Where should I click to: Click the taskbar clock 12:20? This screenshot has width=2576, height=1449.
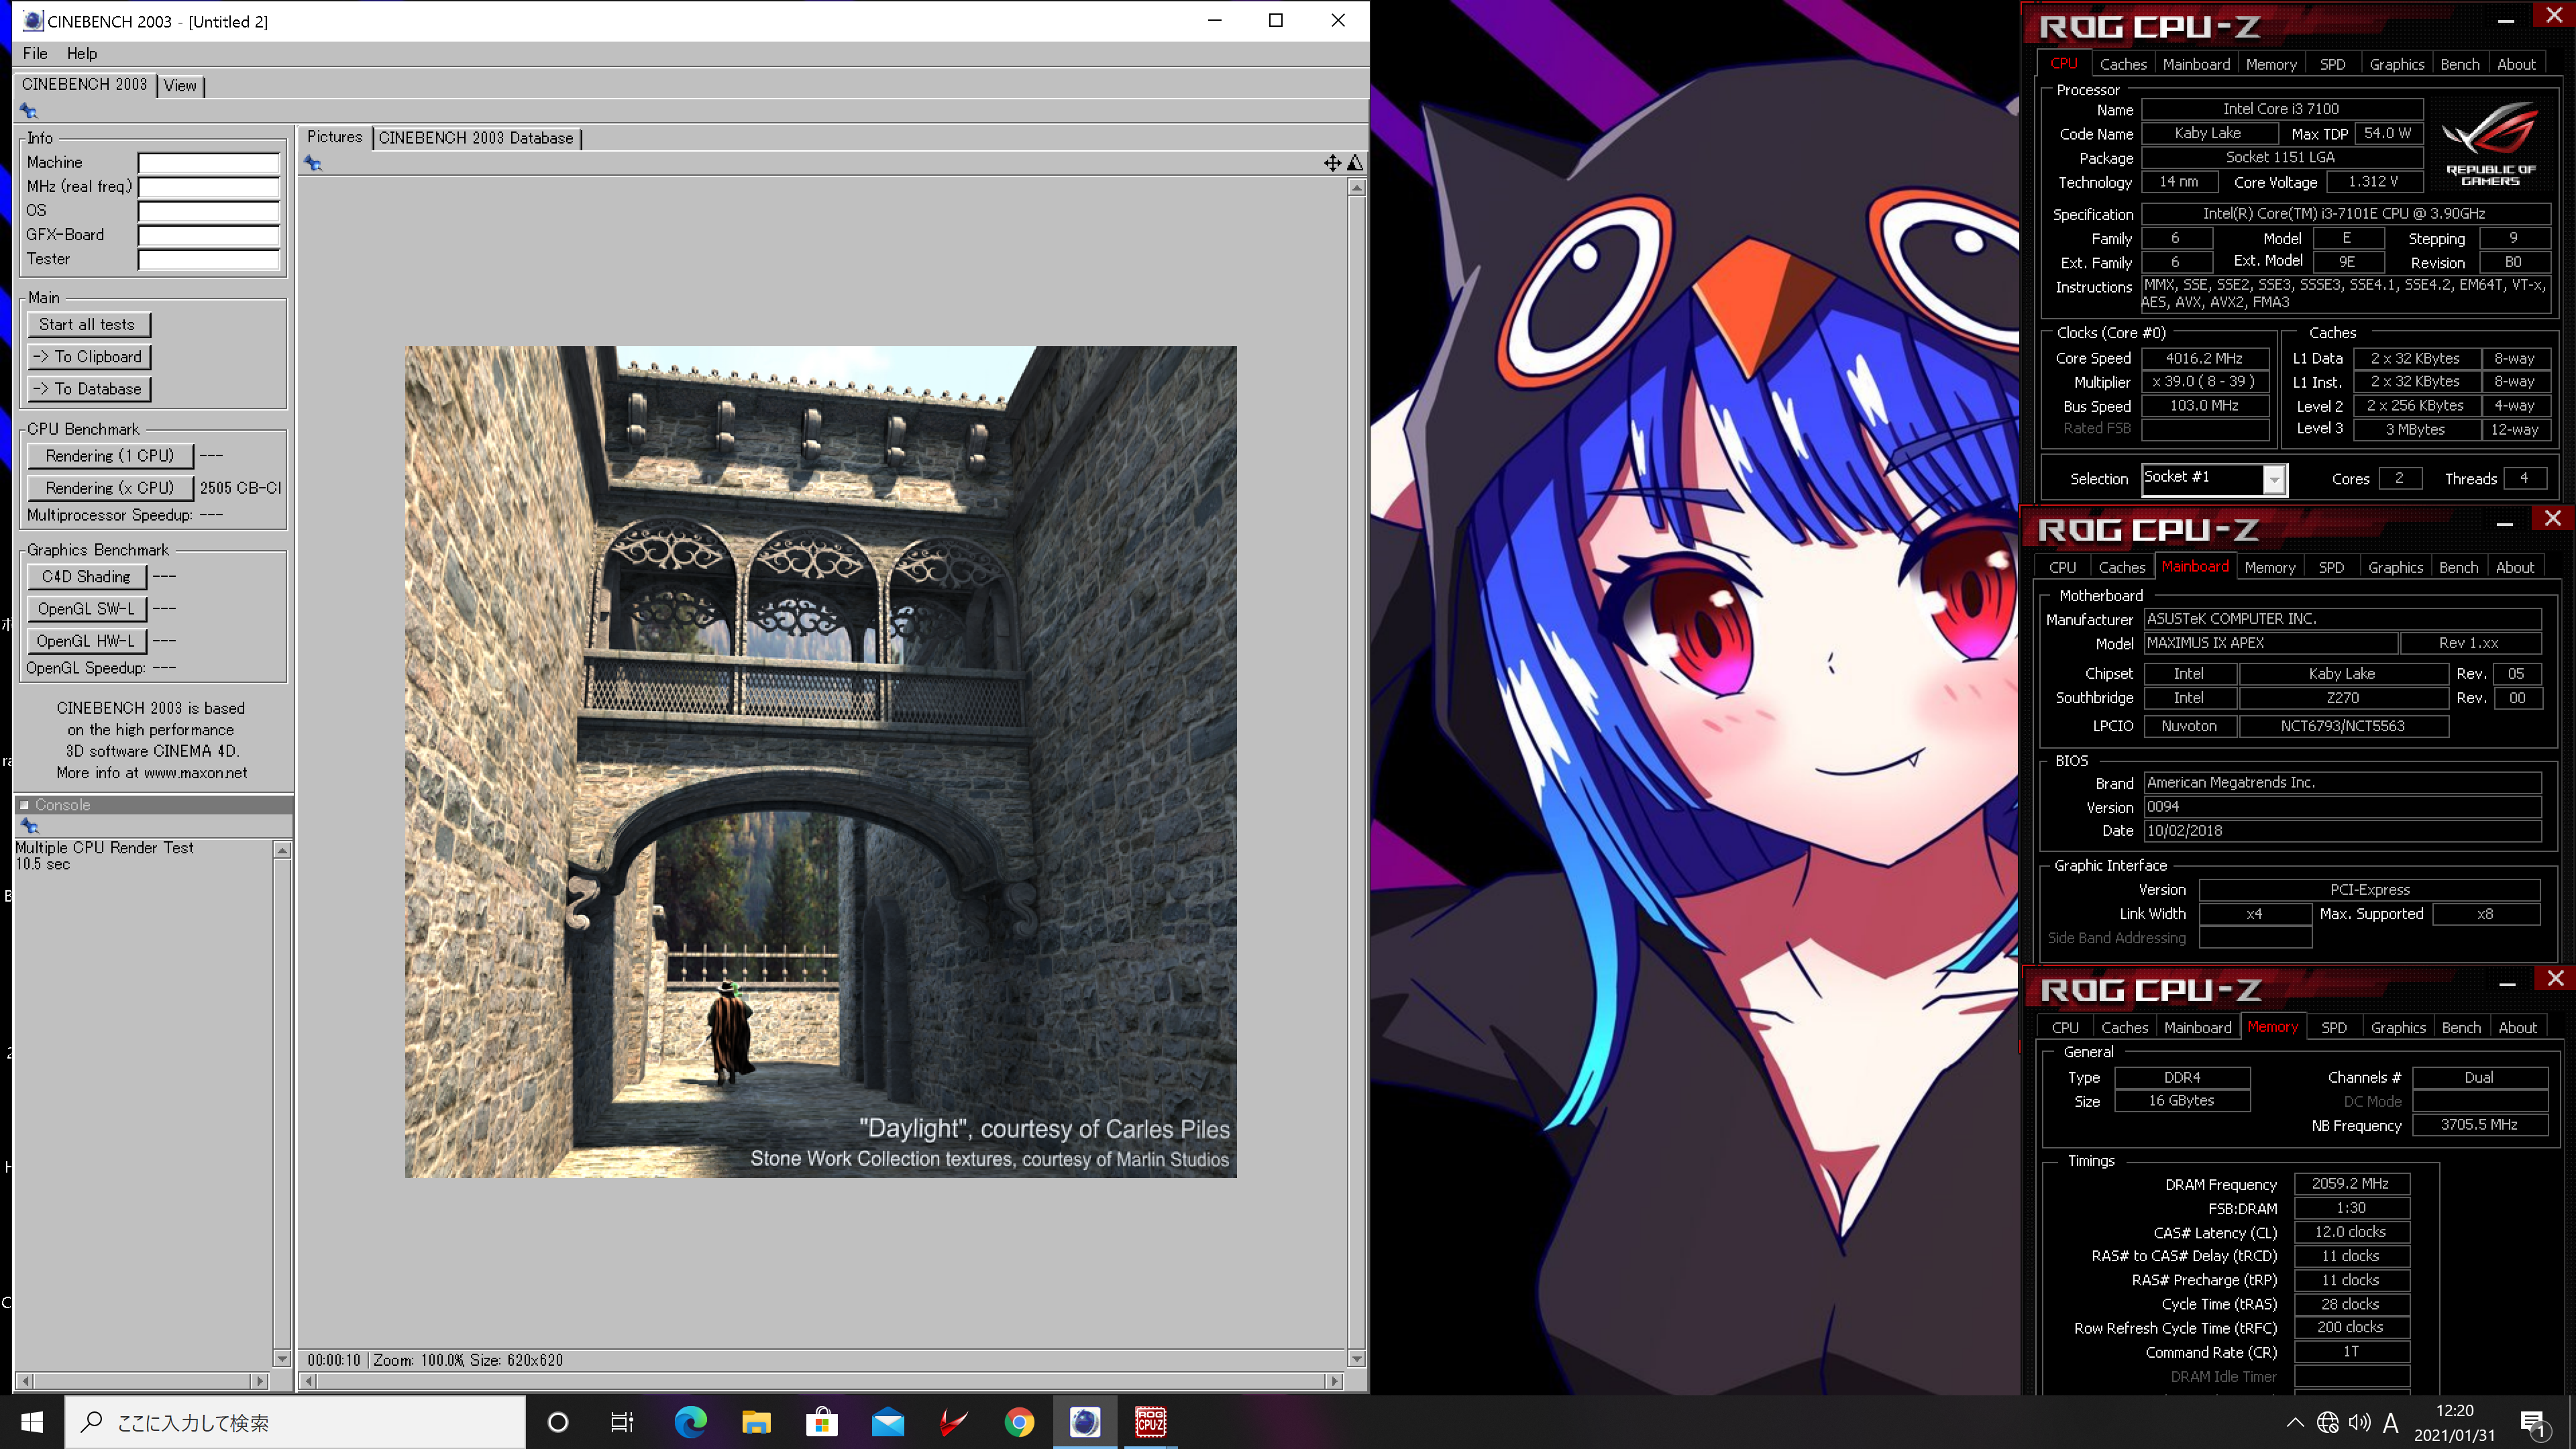[2454, 1410]
